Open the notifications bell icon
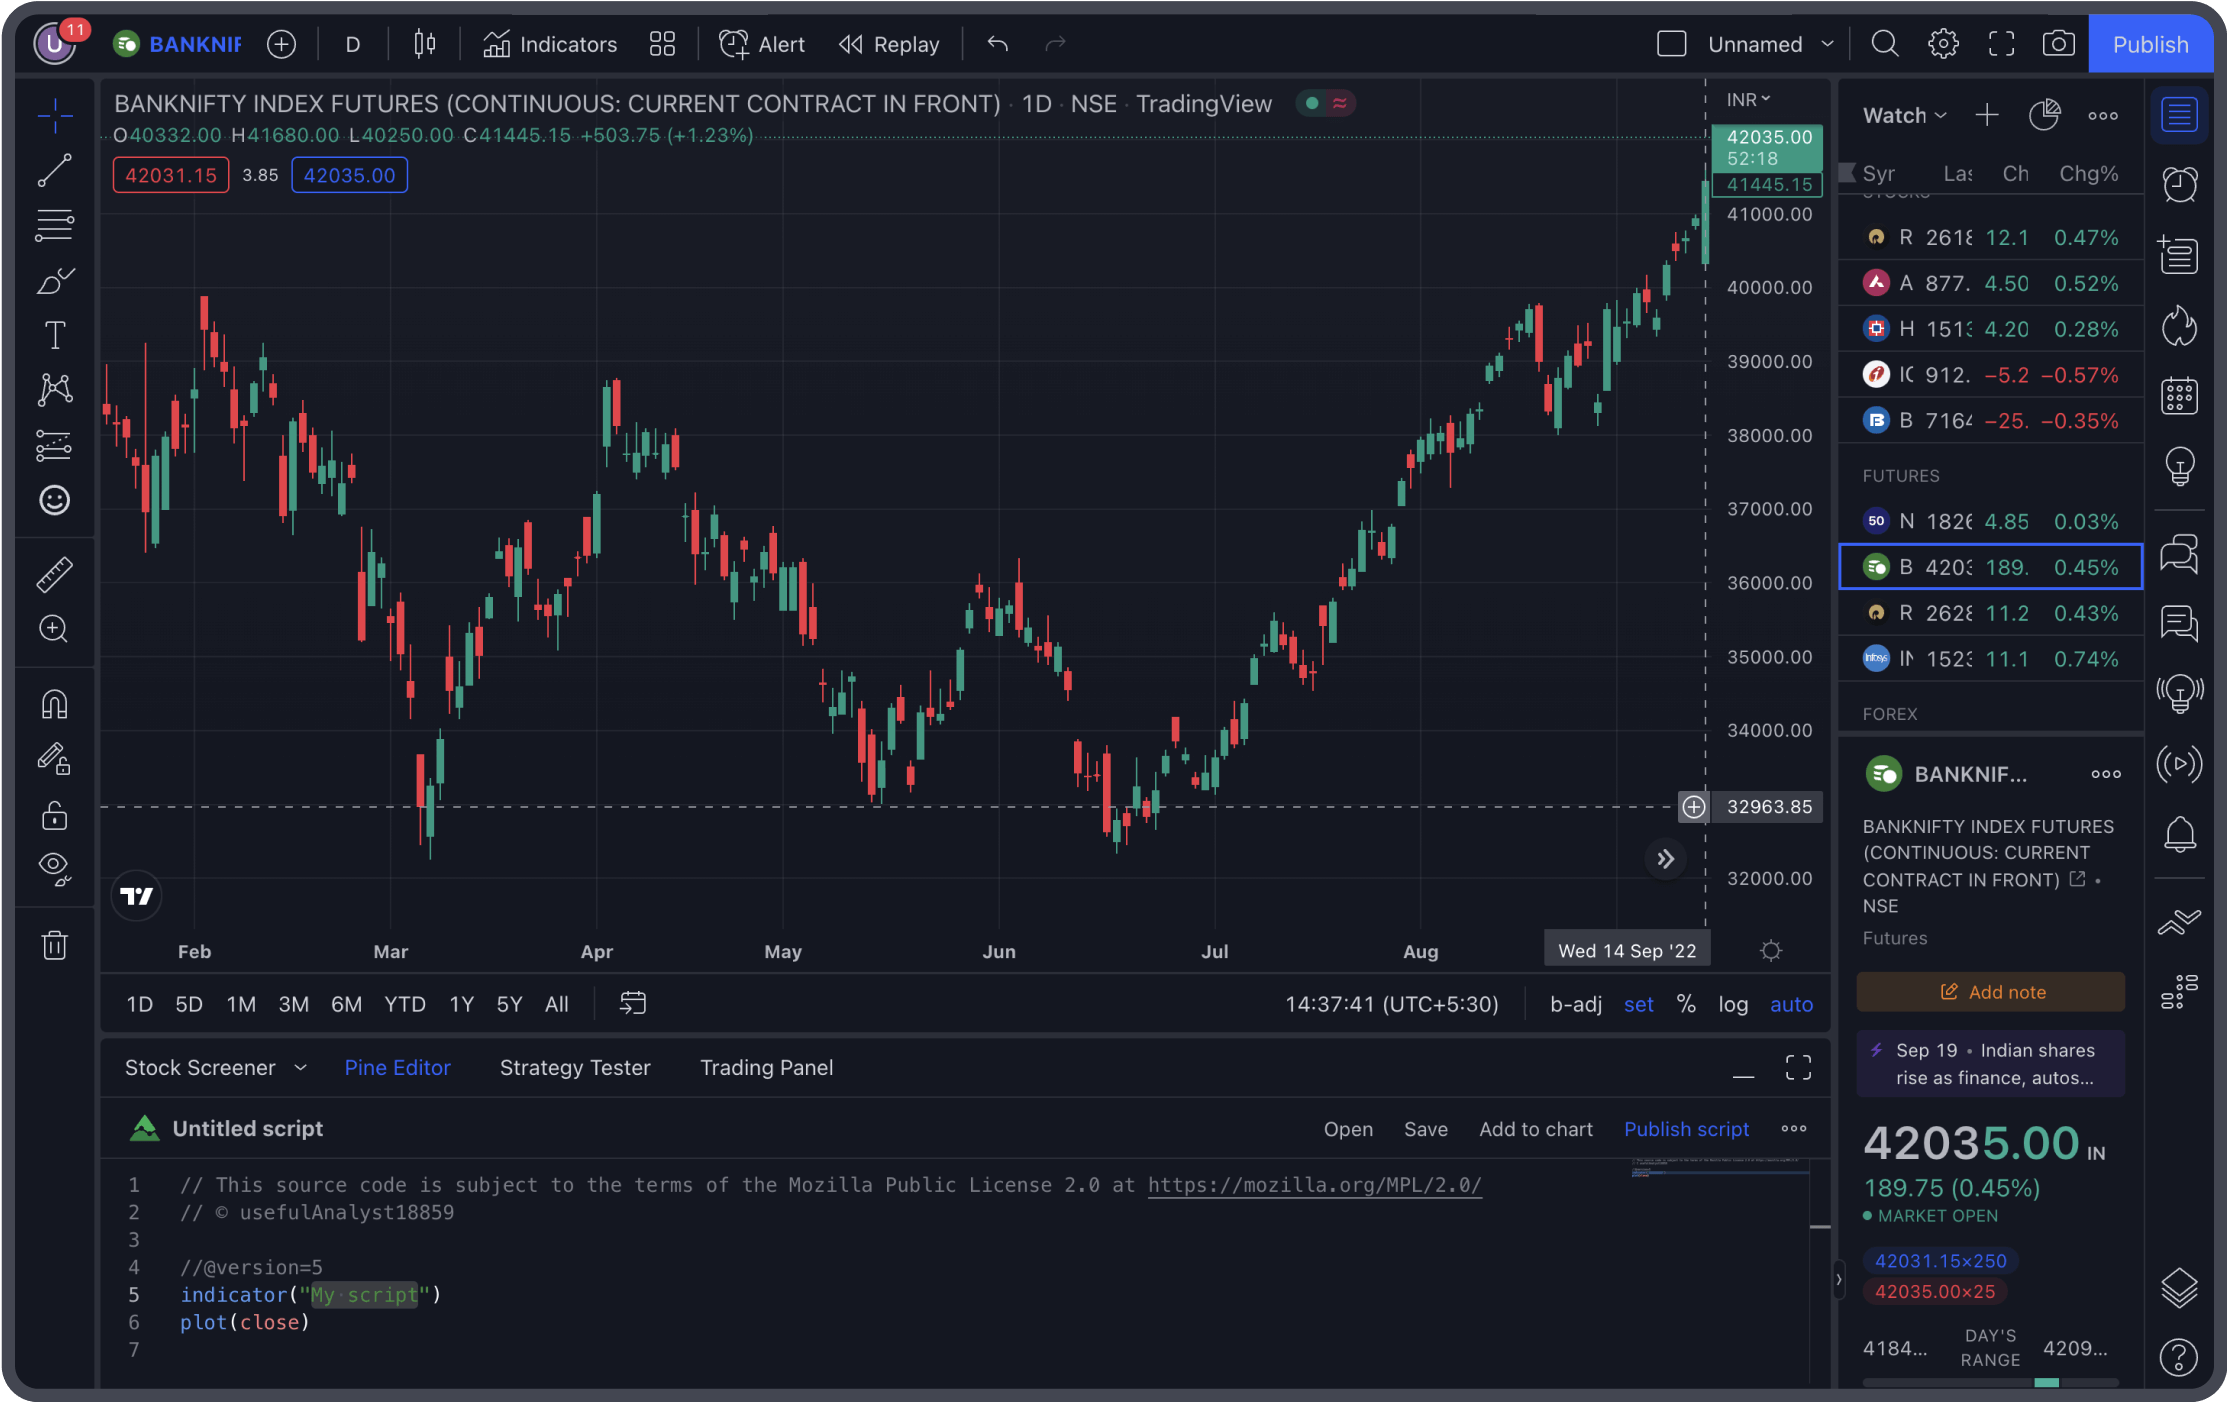 [2180, 834]
